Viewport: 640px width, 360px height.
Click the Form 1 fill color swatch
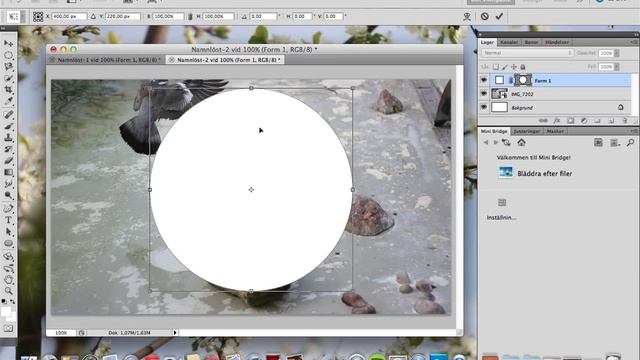(499, 80)
